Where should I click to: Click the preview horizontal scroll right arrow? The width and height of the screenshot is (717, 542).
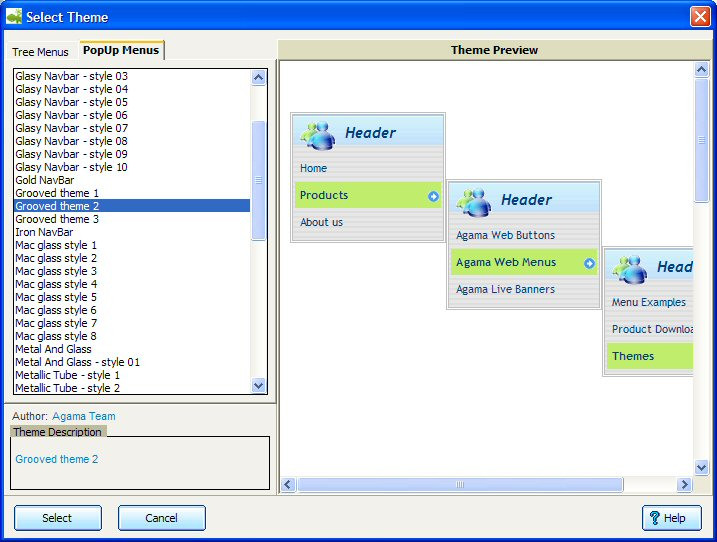click(684, 484)
